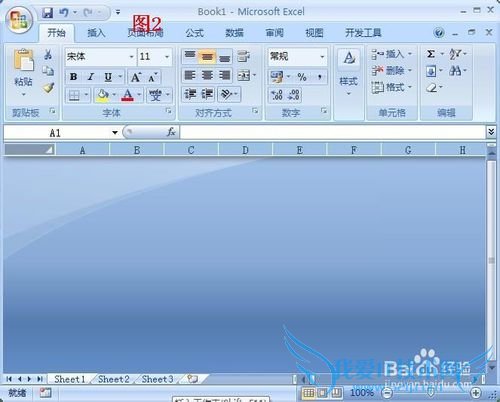Apply the yellow fill color
The image size is (500, 402).
point(102,95)
